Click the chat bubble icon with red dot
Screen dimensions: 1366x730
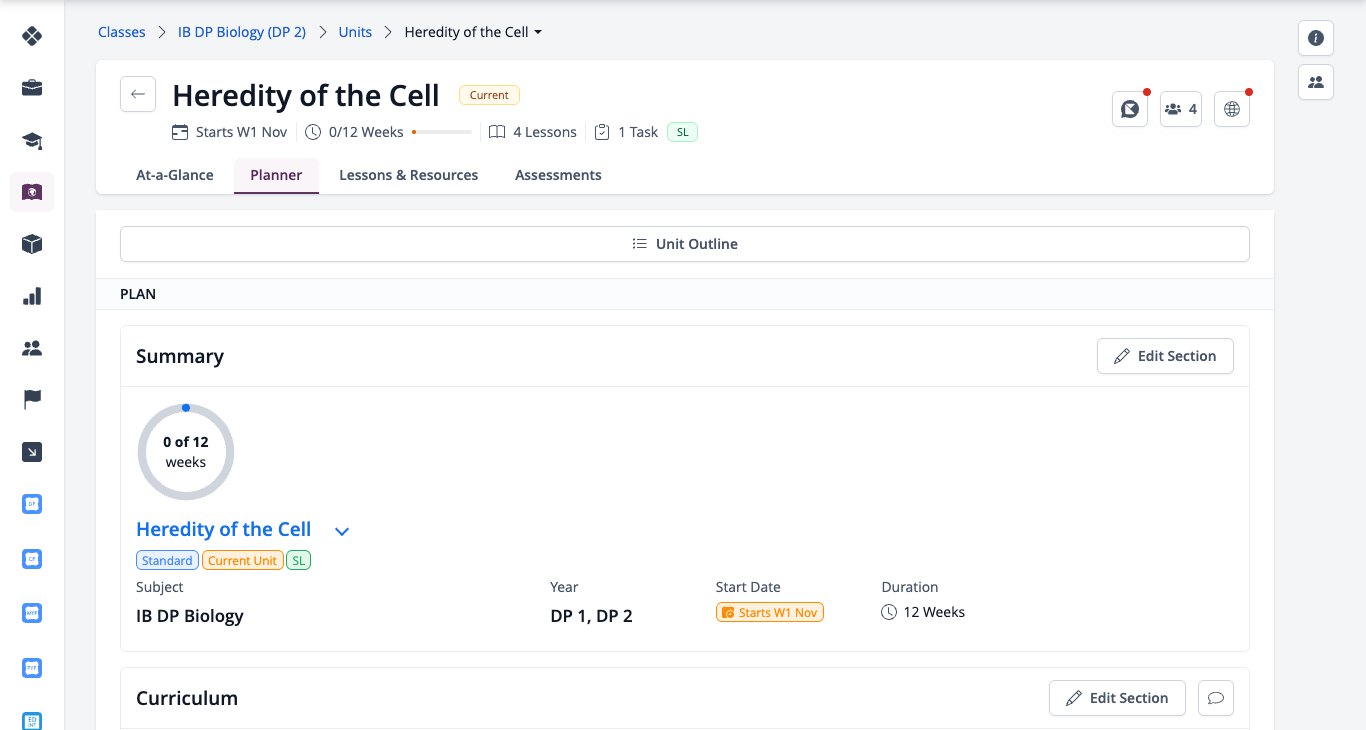[x=1130, y=109]
